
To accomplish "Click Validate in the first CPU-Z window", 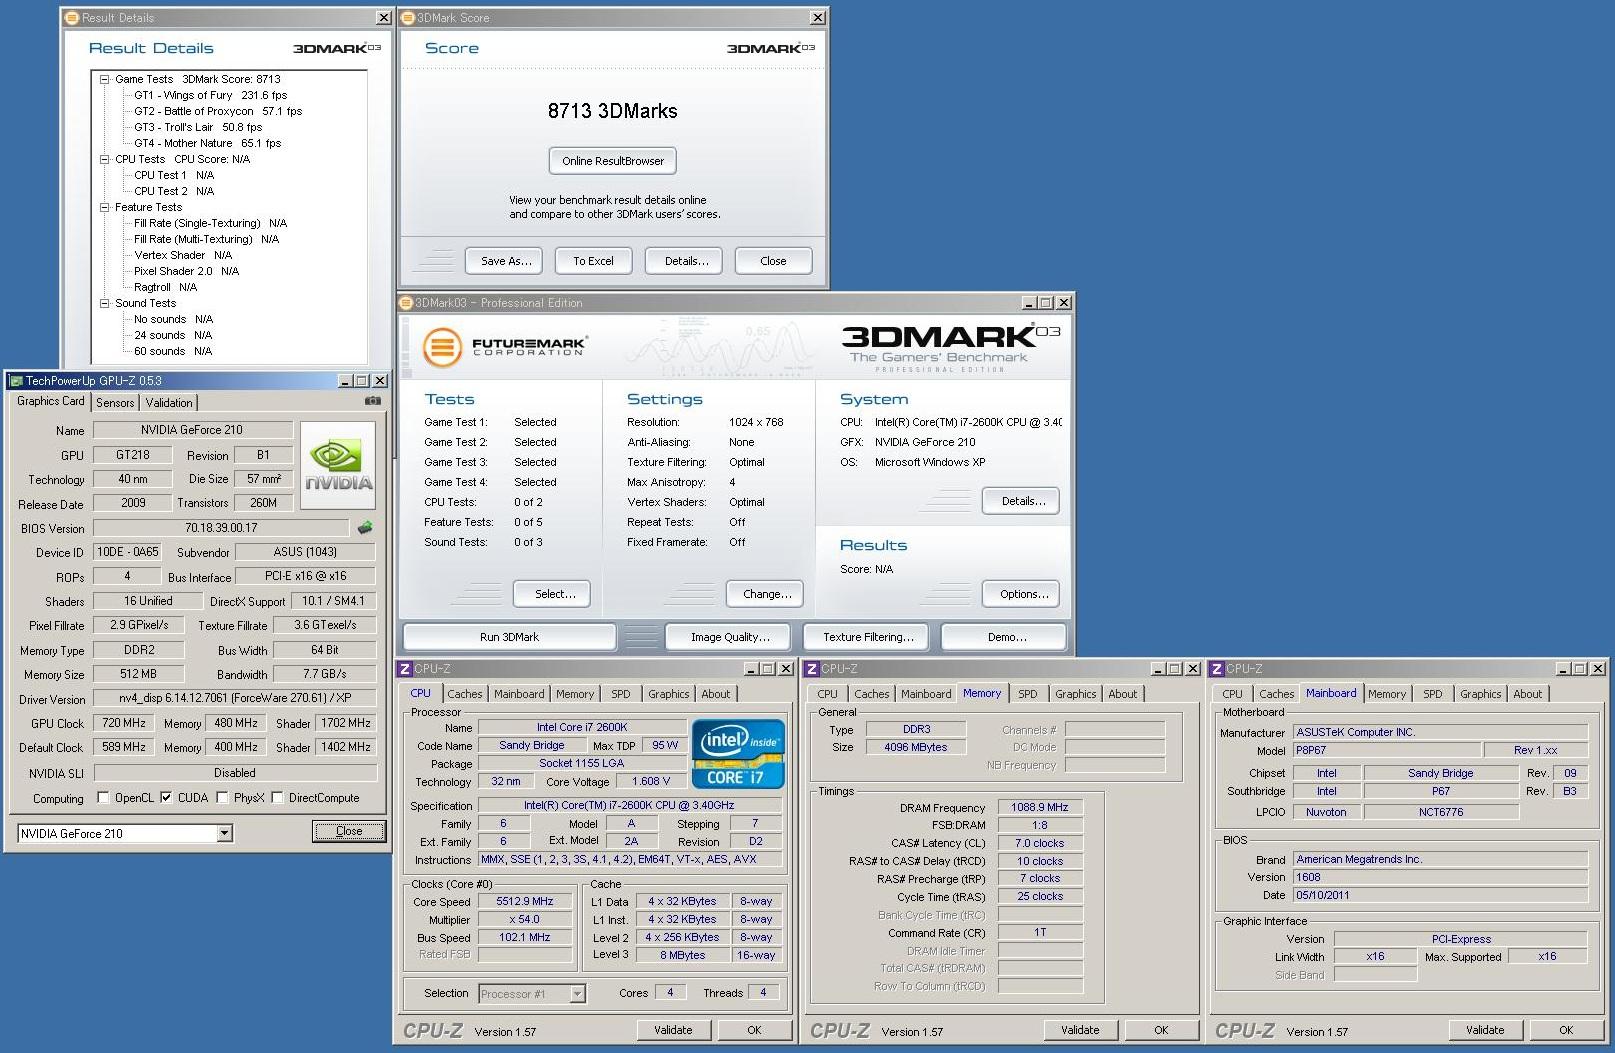I will tap(673, 1030).
